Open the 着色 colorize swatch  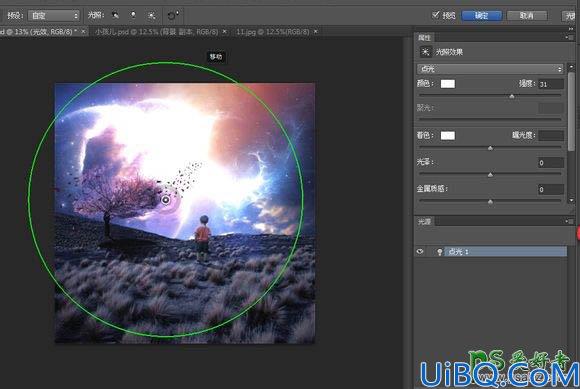tap(448, 135)
